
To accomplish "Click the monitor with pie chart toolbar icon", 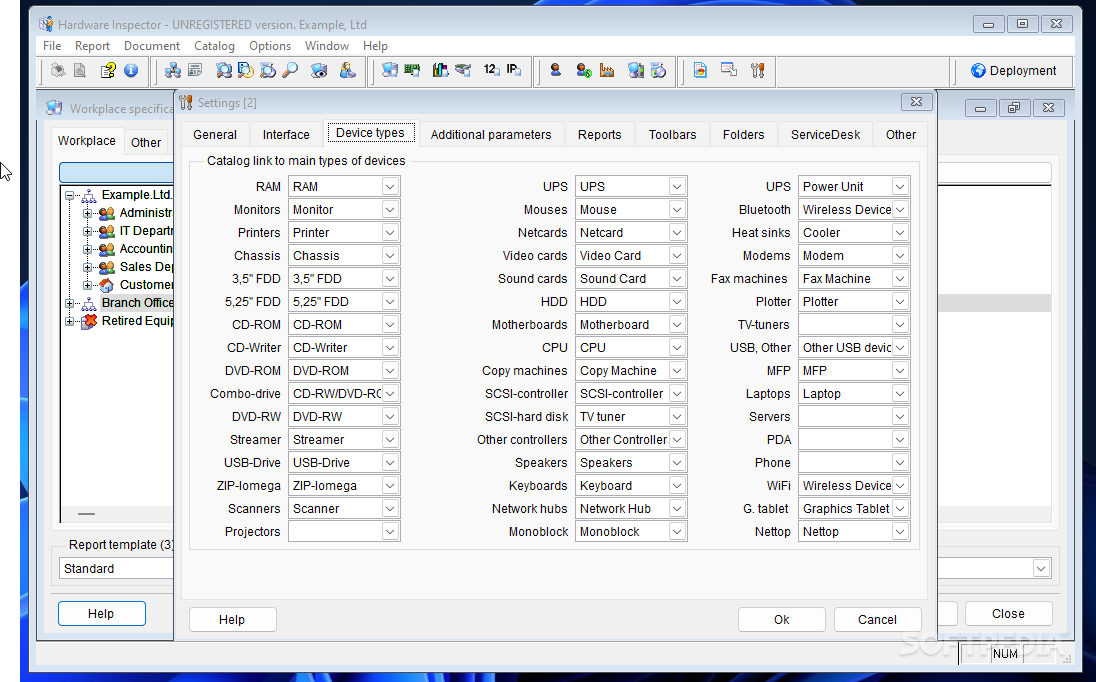I will pos(658,71).
